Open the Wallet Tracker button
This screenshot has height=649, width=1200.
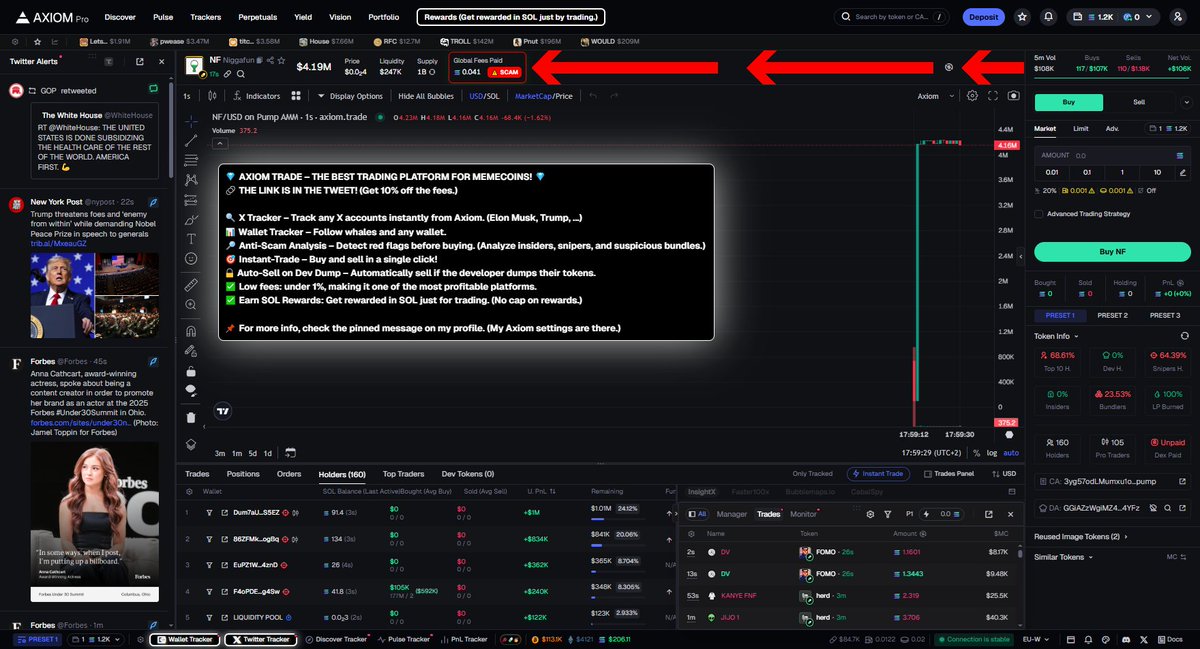[183, 639]
